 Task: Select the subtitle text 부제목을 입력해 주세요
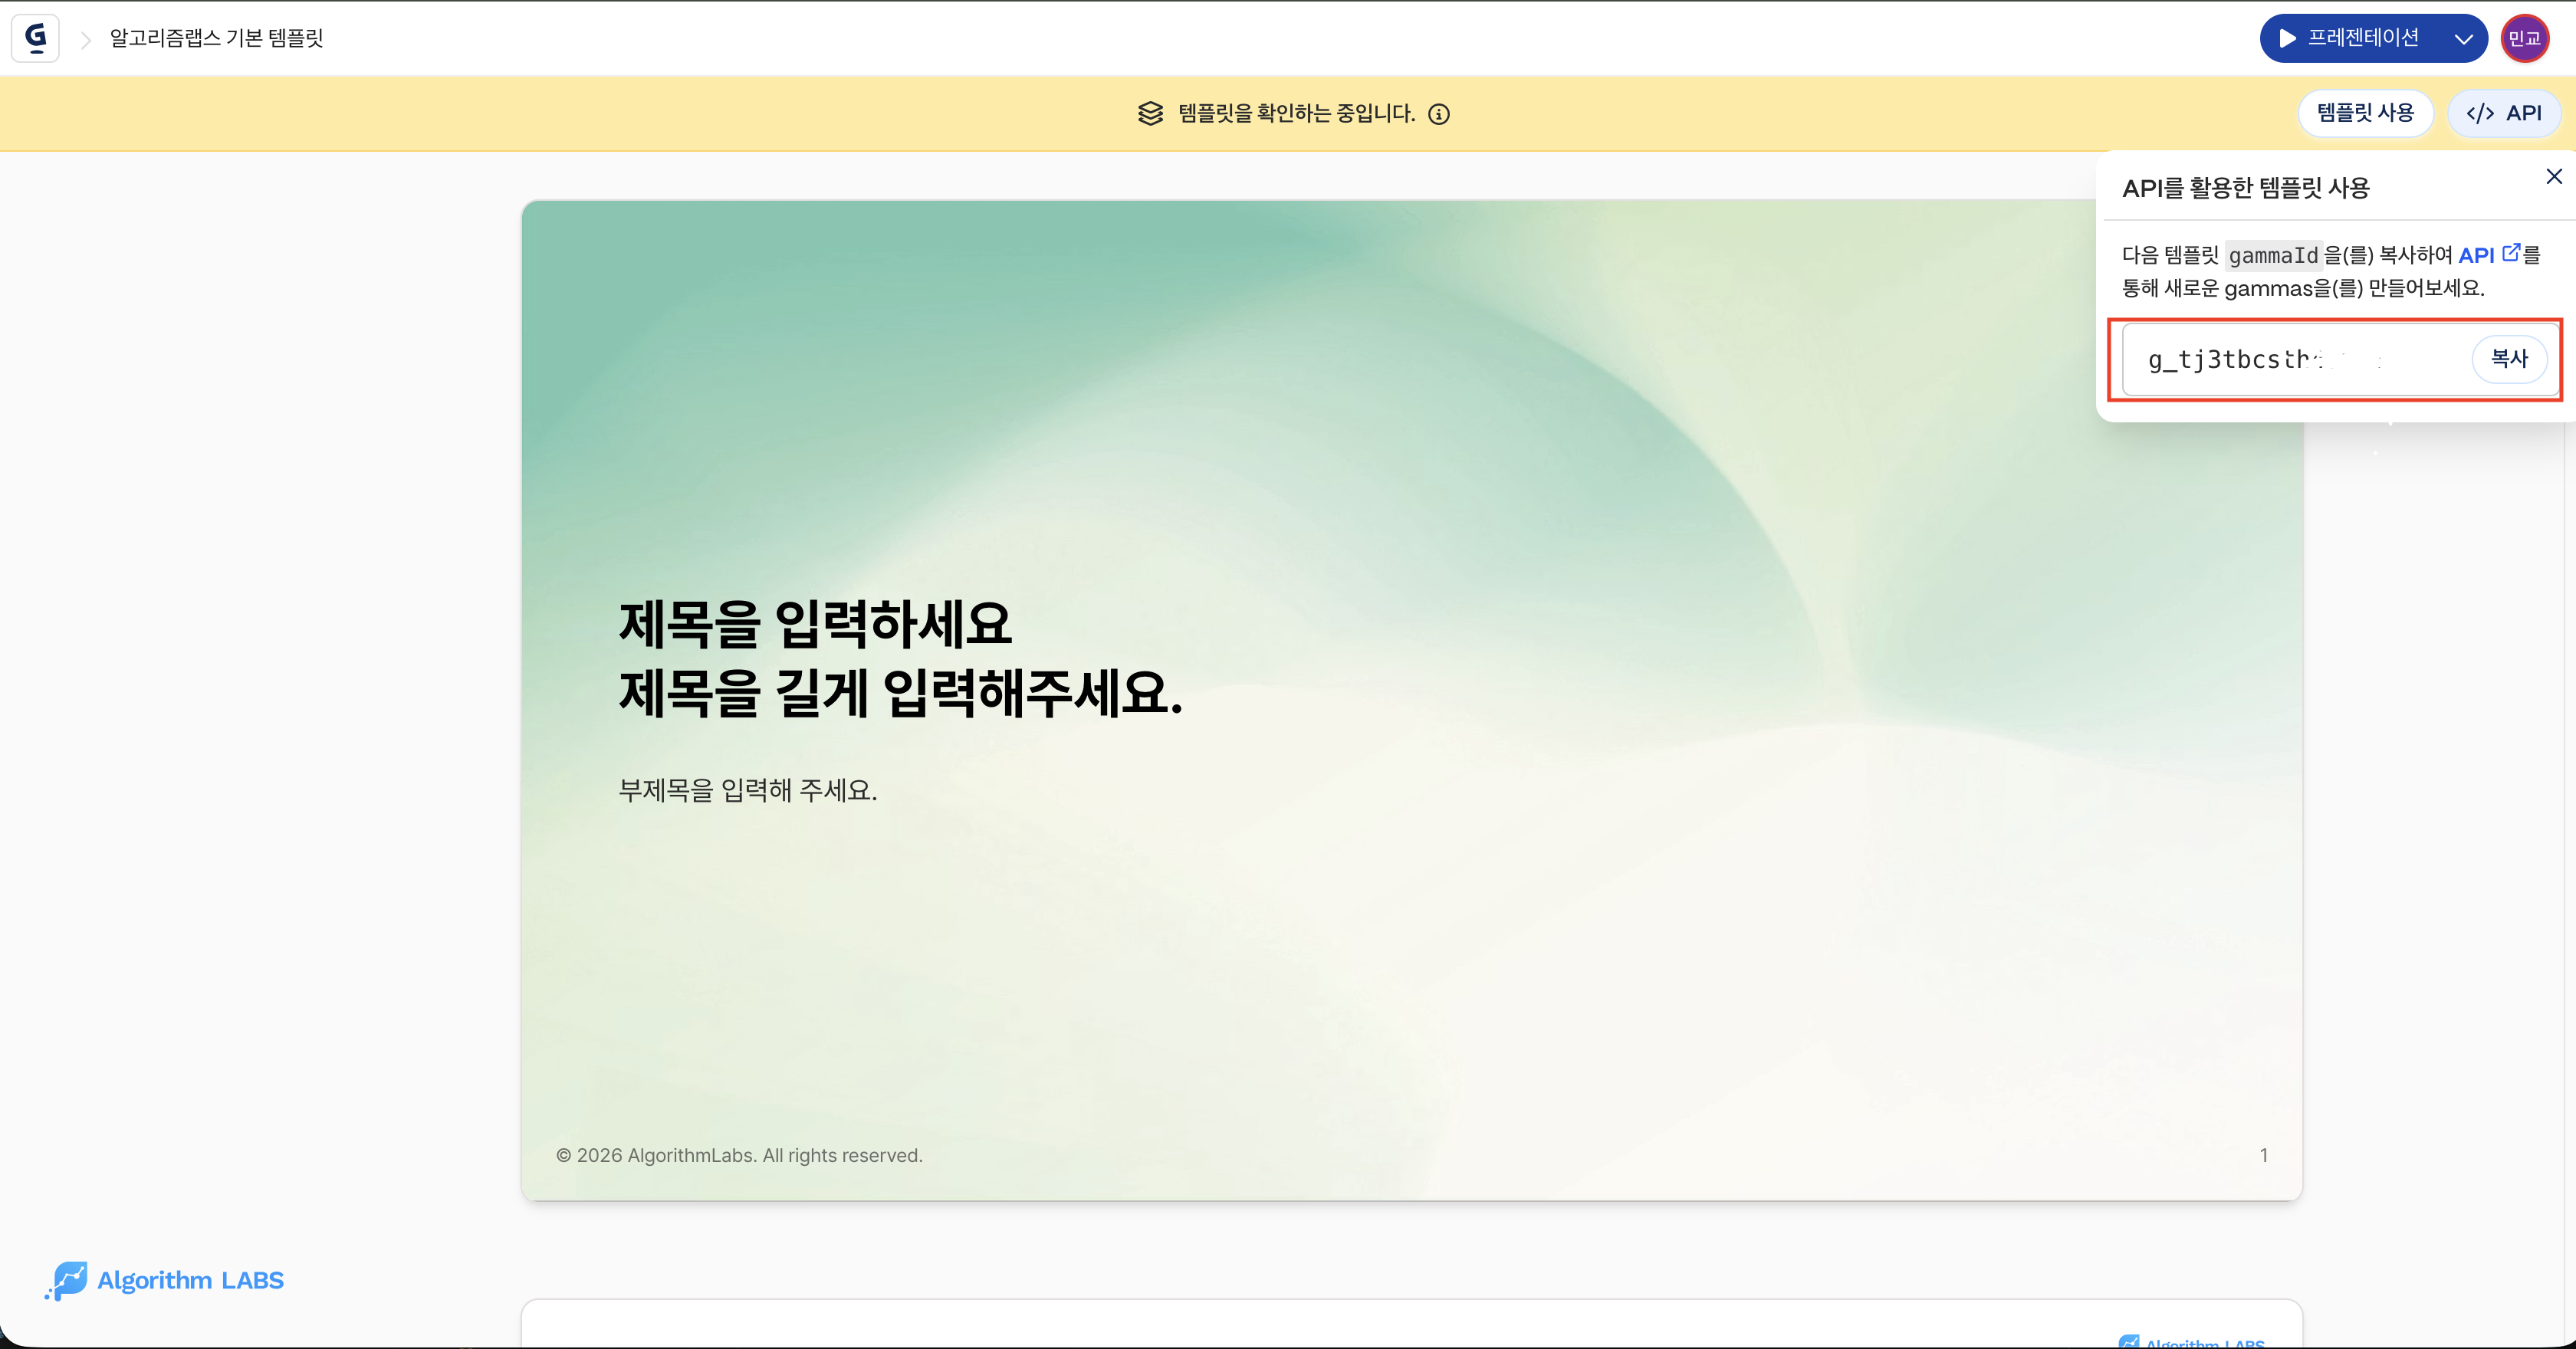pos(747,791)
